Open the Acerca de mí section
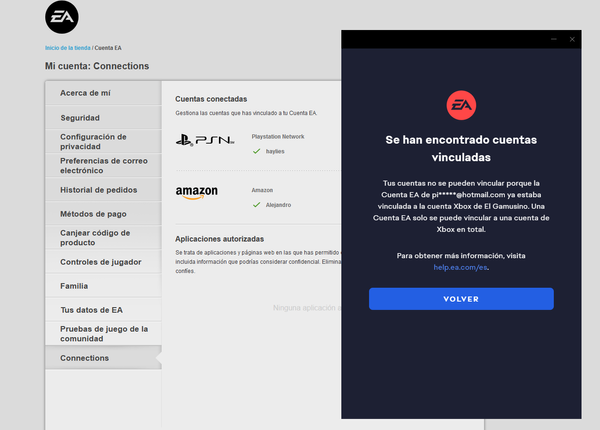The image size is (600, 430). click(x=85, y=93)
